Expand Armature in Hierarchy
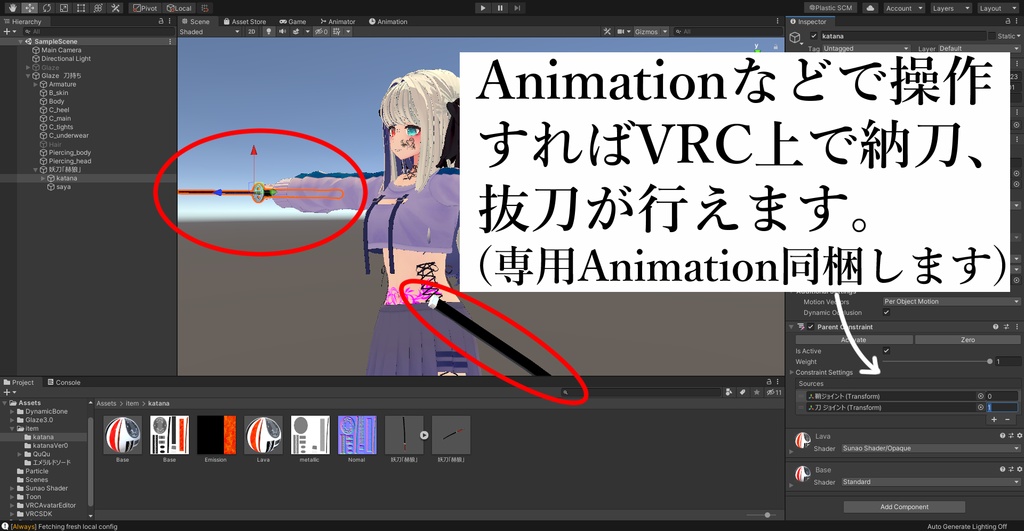The width and height of the screenshot is (1024, 531). pos(36,84)
